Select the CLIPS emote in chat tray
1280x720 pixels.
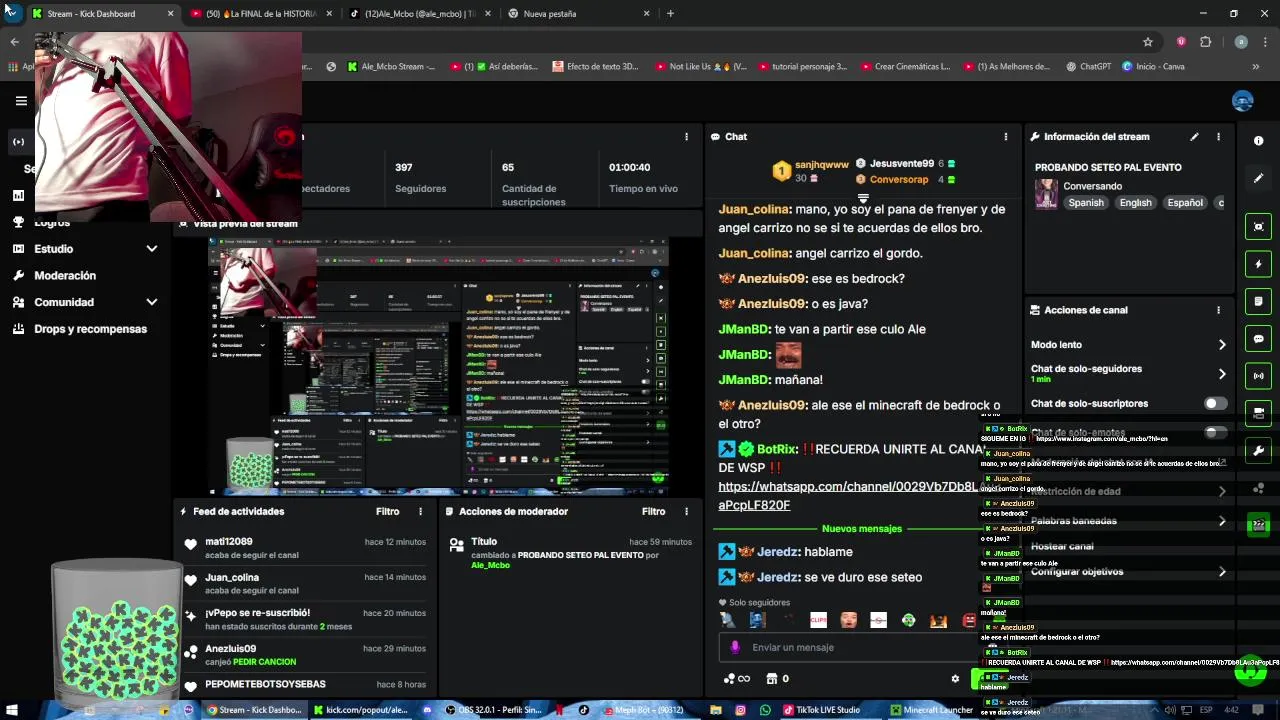tap(818, 620)
